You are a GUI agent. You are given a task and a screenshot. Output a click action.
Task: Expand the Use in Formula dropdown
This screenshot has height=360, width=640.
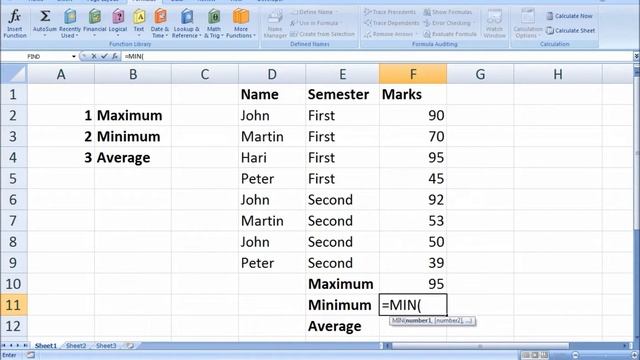341,23
